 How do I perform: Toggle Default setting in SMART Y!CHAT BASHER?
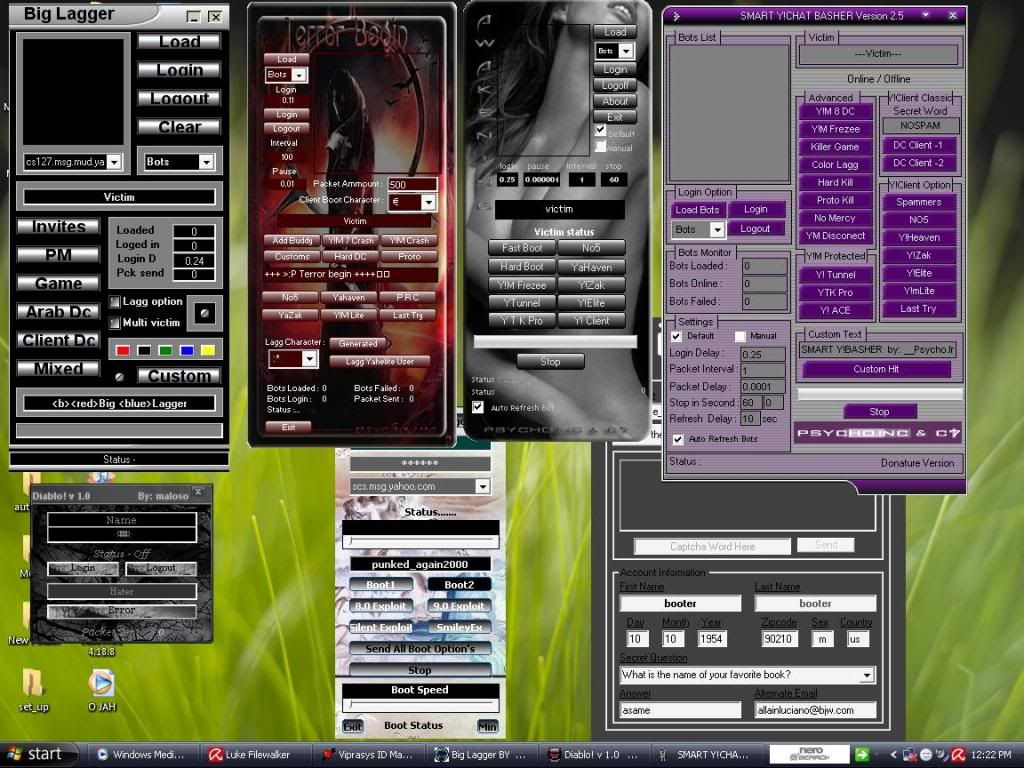pos(677,336)
